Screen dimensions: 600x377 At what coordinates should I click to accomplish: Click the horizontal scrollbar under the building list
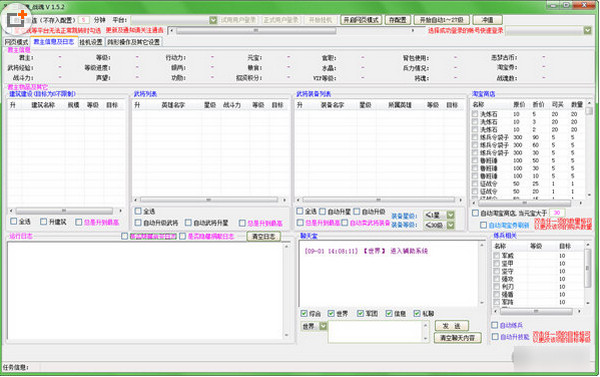pos(66,211)
